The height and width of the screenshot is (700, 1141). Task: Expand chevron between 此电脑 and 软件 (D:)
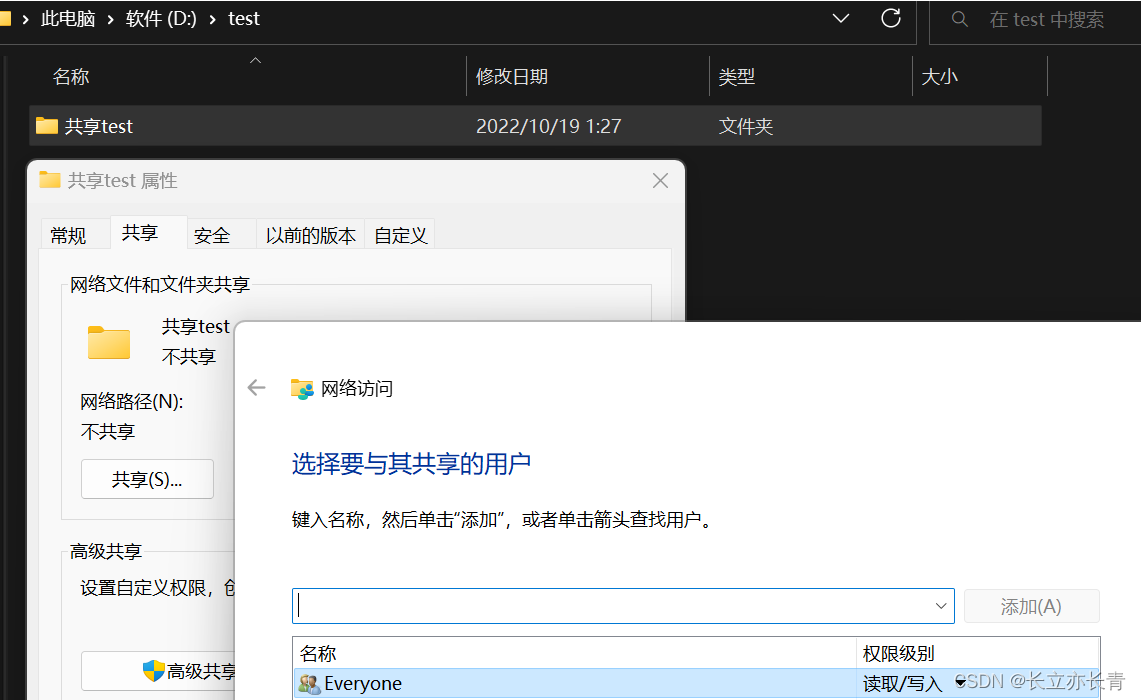111,19
